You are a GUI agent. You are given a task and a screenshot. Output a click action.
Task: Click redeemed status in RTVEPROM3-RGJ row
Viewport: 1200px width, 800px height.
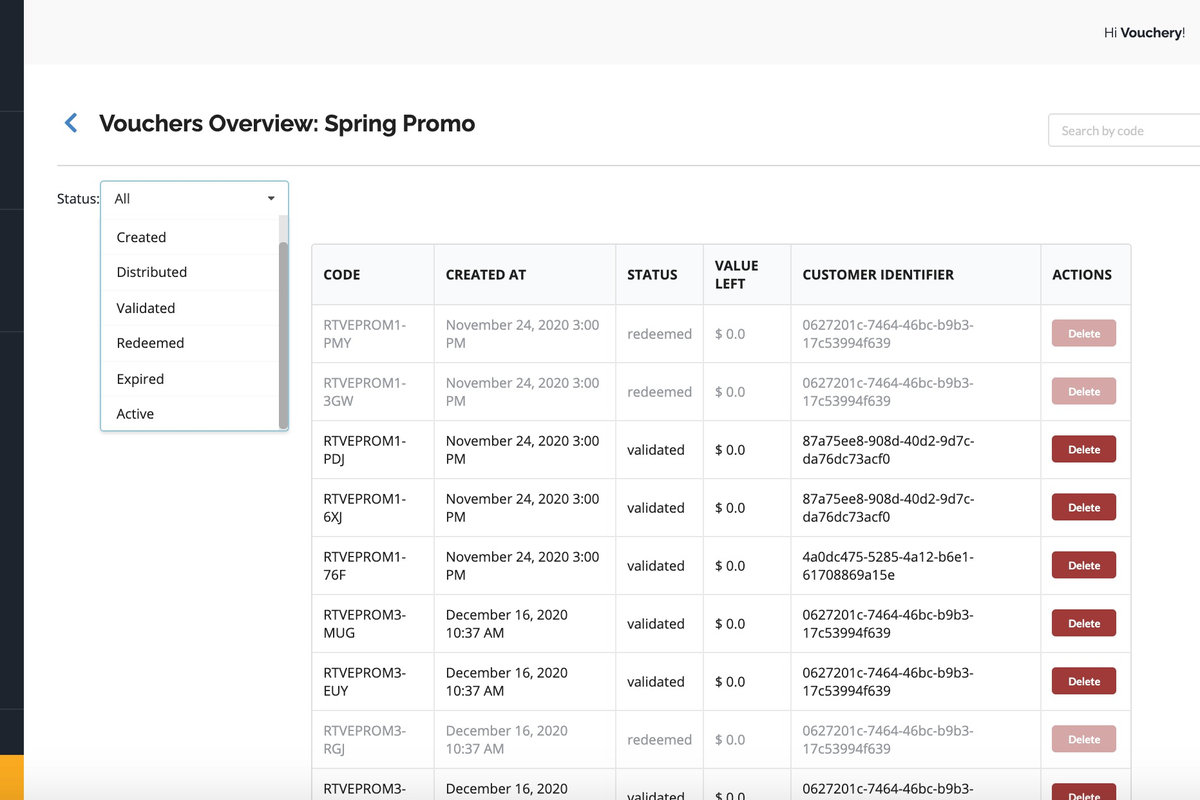click(x=660, y=740)
